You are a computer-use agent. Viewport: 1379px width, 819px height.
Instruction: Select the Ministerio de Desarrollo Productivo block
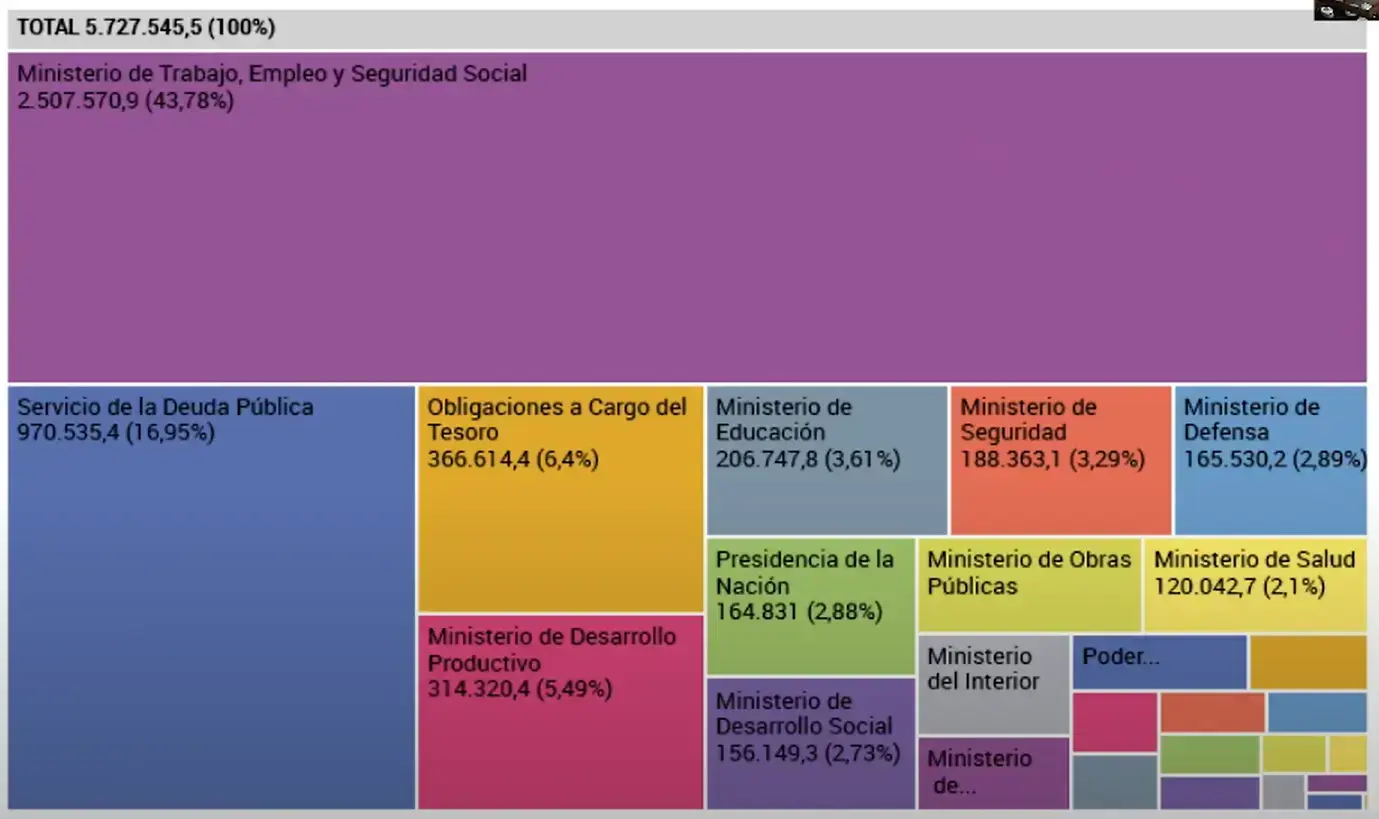tap(561, 712)
